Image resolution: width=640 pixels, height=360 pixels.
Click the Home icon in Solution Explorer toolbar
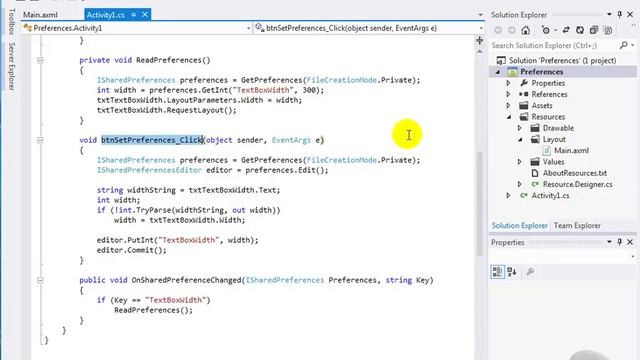point(526,30)
